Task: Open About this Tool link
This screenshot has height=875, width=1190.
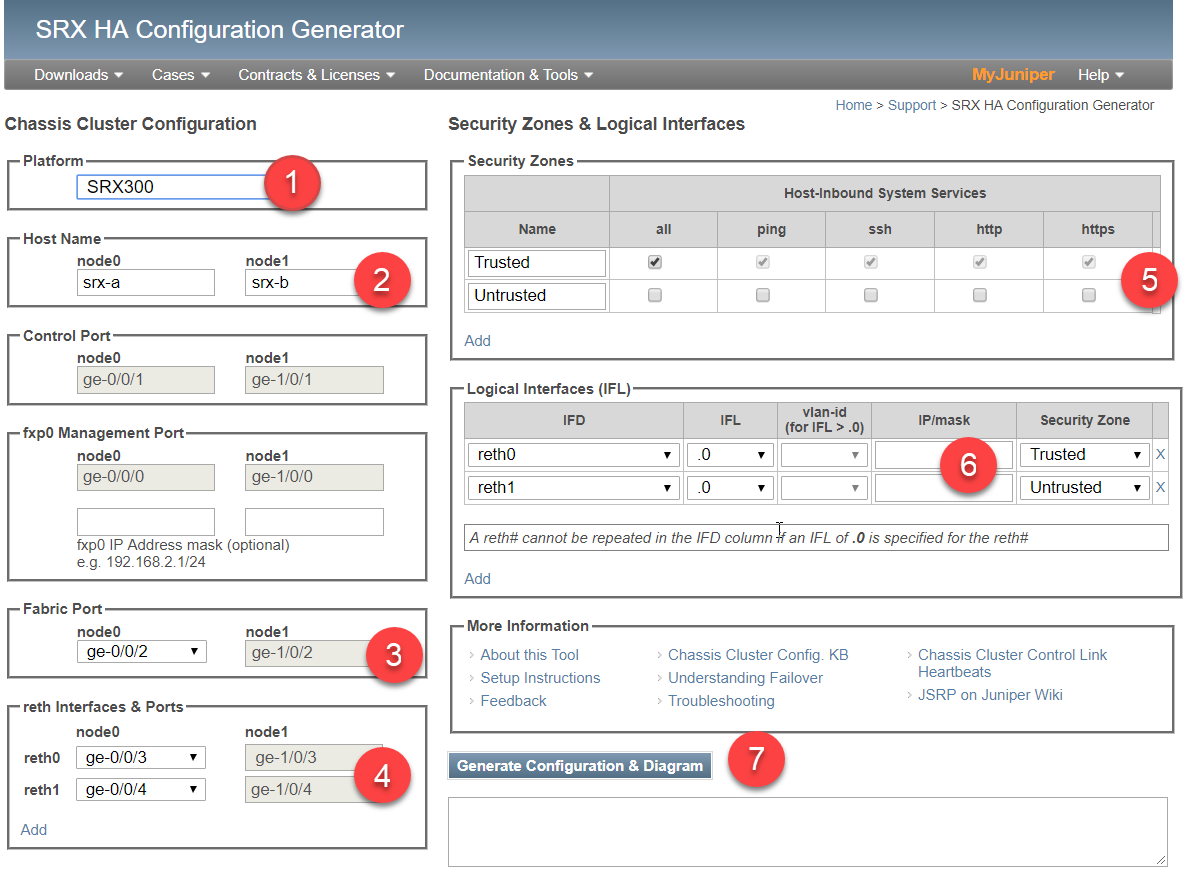Action: (529, 655)
